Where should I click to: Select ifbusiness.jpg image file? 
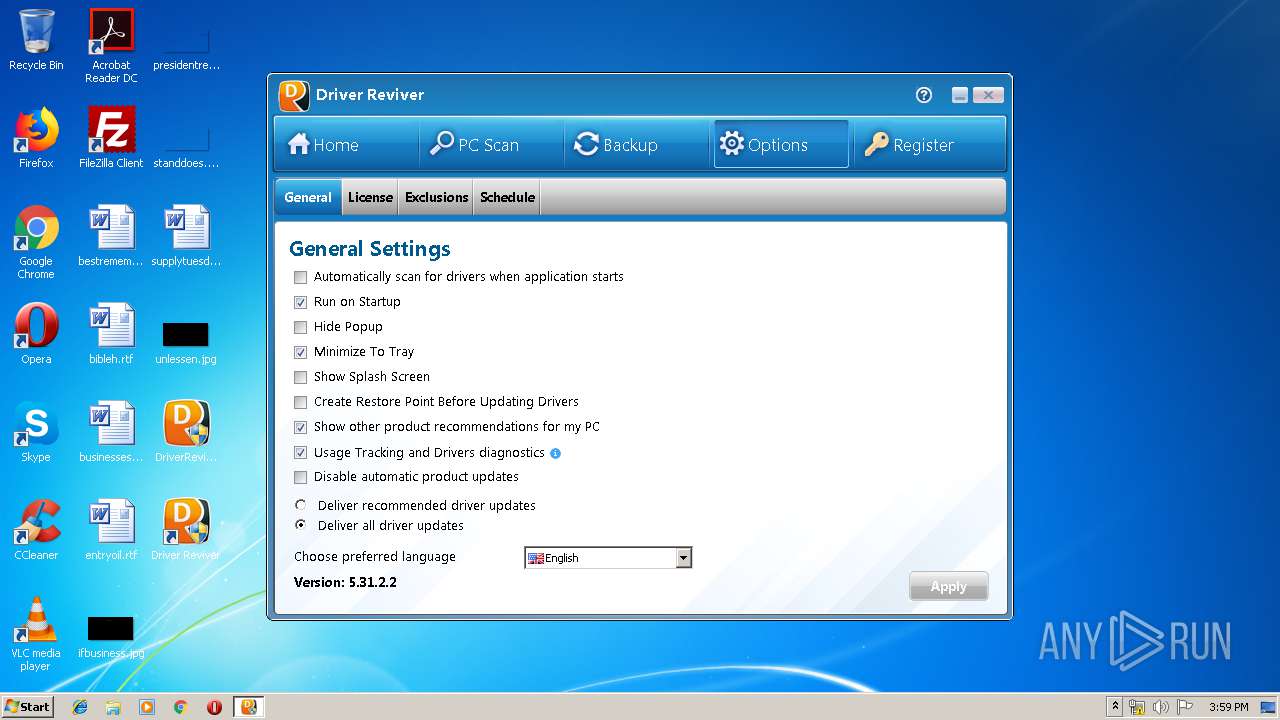[111, 636]
